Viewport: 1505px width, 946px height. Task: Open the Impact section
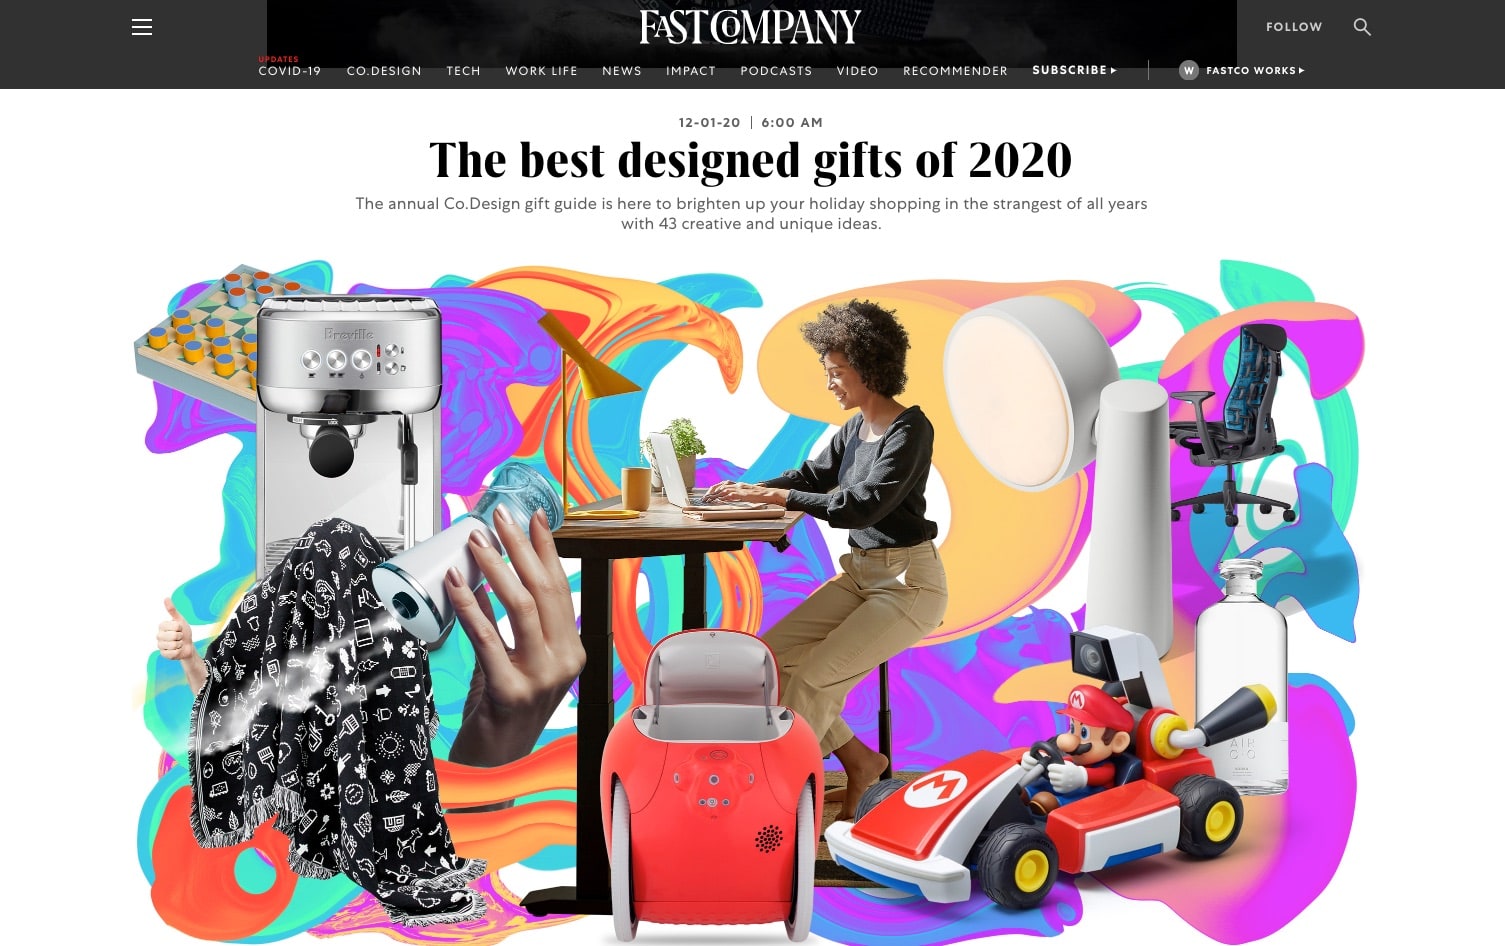click(x=691, y=71)
